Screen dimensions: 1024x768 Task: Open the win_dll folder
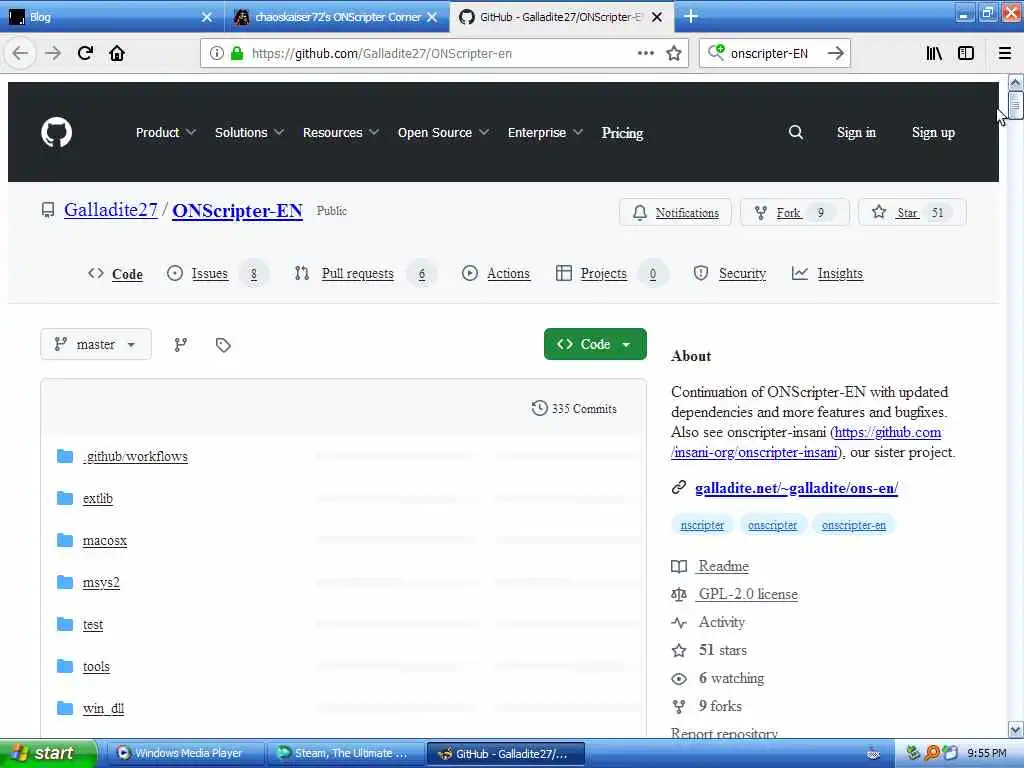click(103, 709)
